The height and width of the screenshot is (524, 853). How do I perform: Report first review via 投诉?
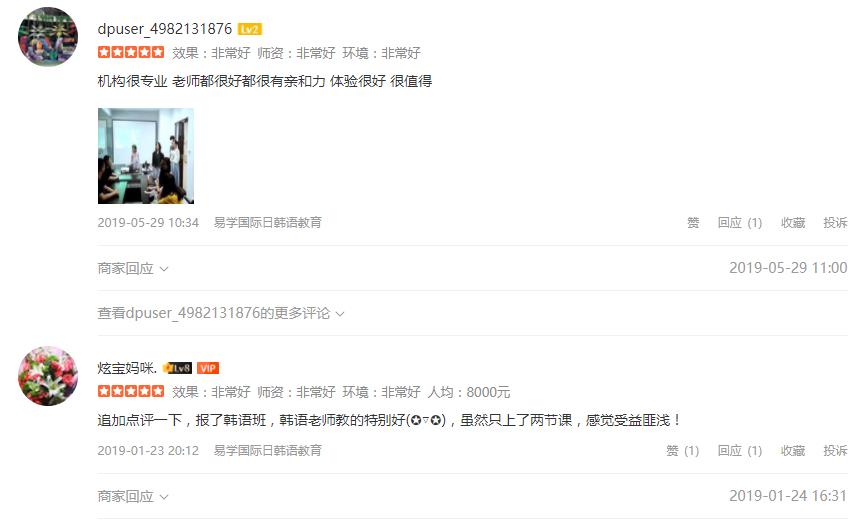pos(835,223)
